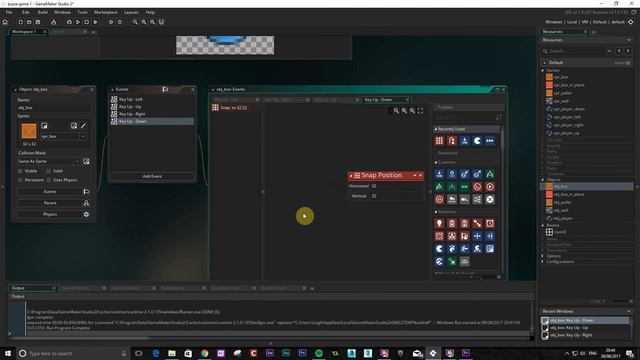The width and height of the screenshot is (640, 360).
Task: Select the three-arrows action in Recently Used
Action: (490, 141)
